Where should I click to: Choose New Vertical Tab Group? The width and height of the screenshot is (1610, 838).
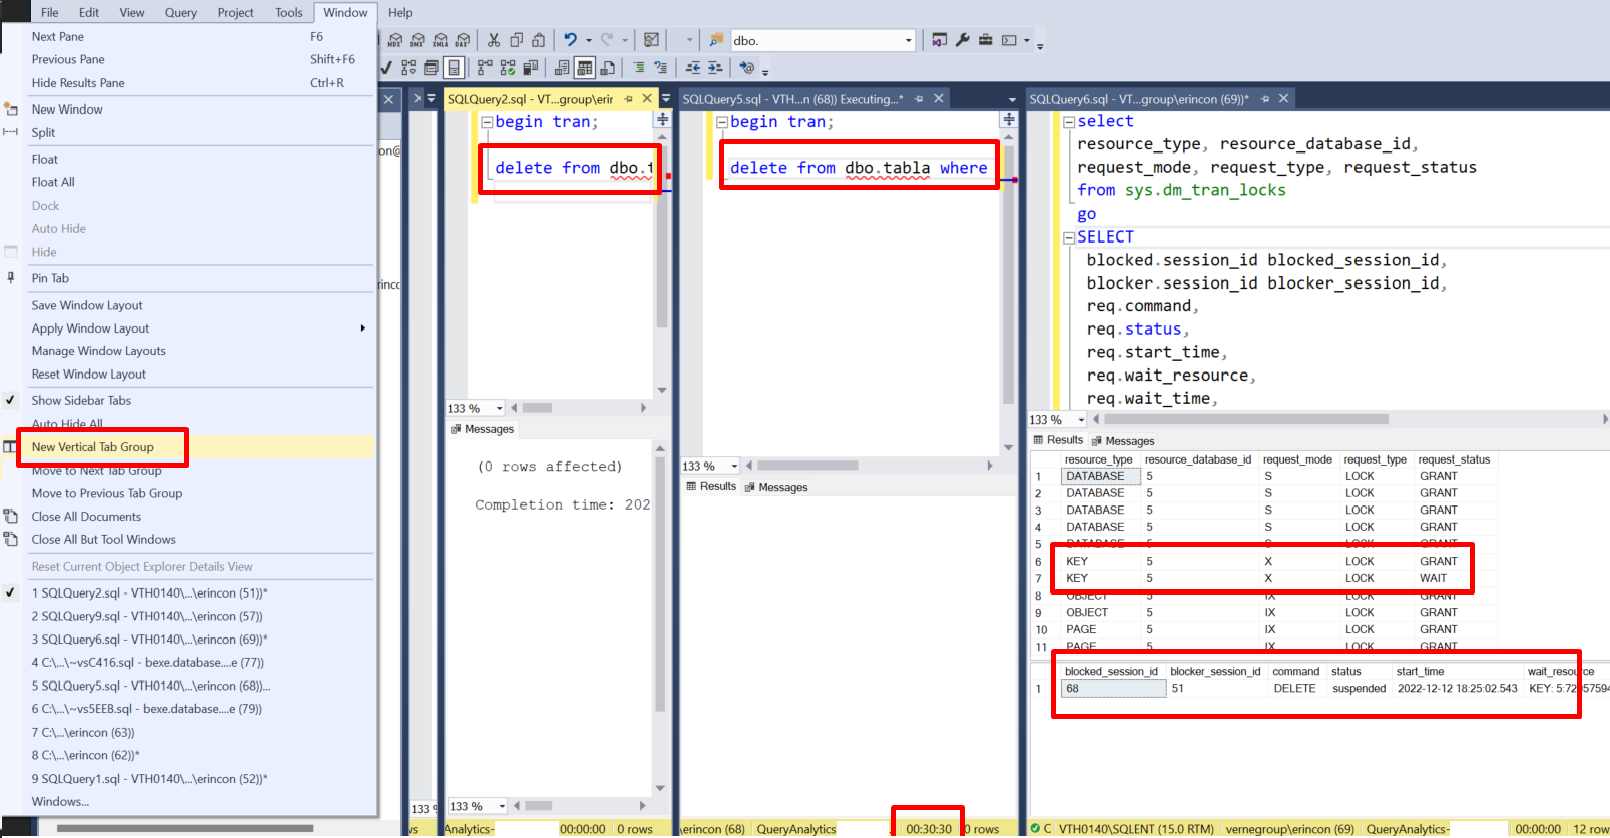click(x=93, y=447)
